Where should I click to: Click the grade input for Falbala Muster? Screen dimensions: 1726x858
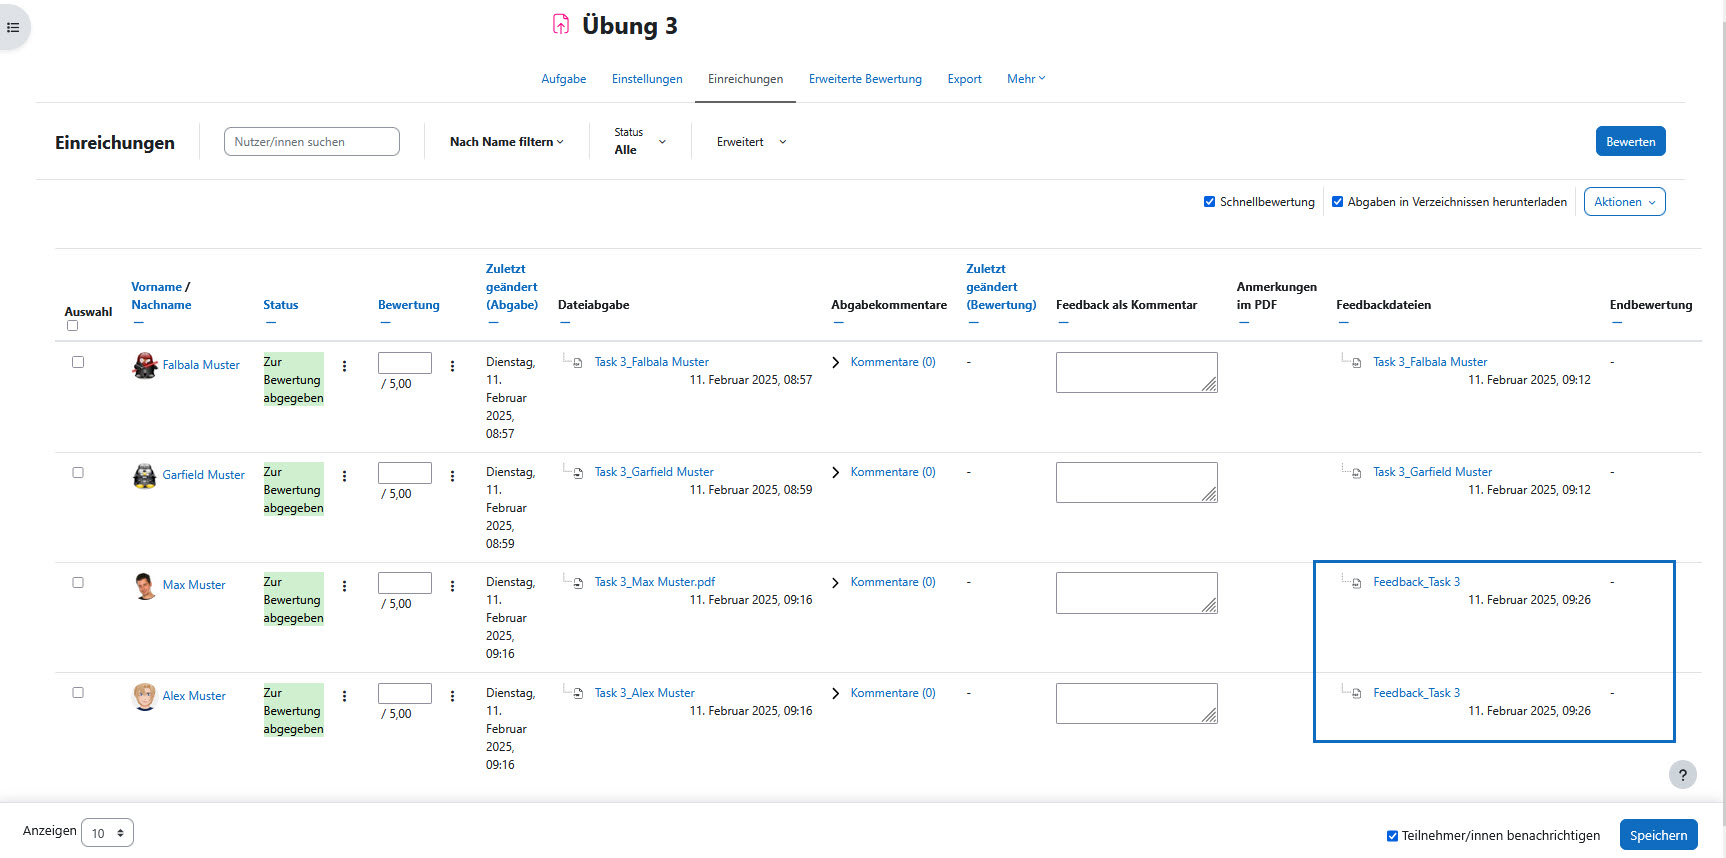tap(405, 363)
